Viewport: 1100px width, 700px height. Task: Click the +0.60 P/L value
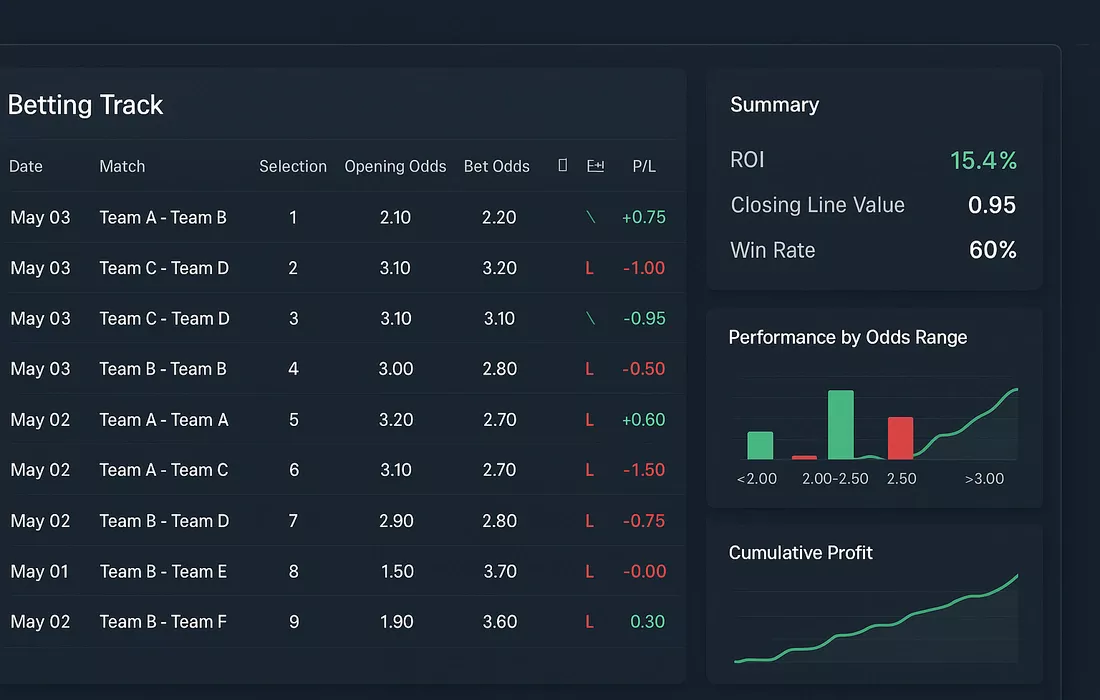643,419
